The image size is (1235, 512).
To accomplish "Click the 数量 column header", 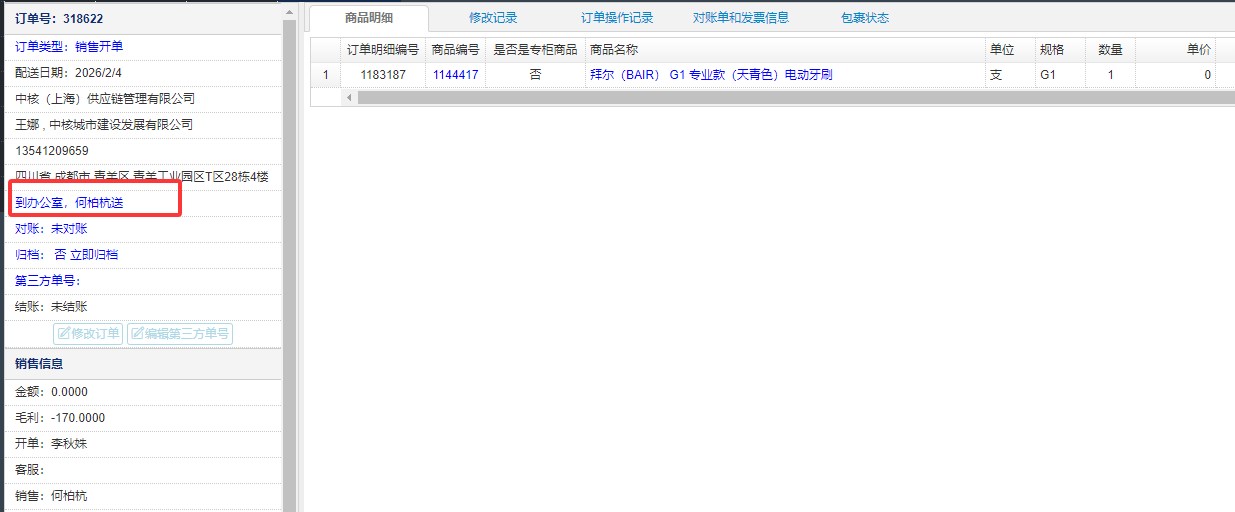I will pos(1110,50).
